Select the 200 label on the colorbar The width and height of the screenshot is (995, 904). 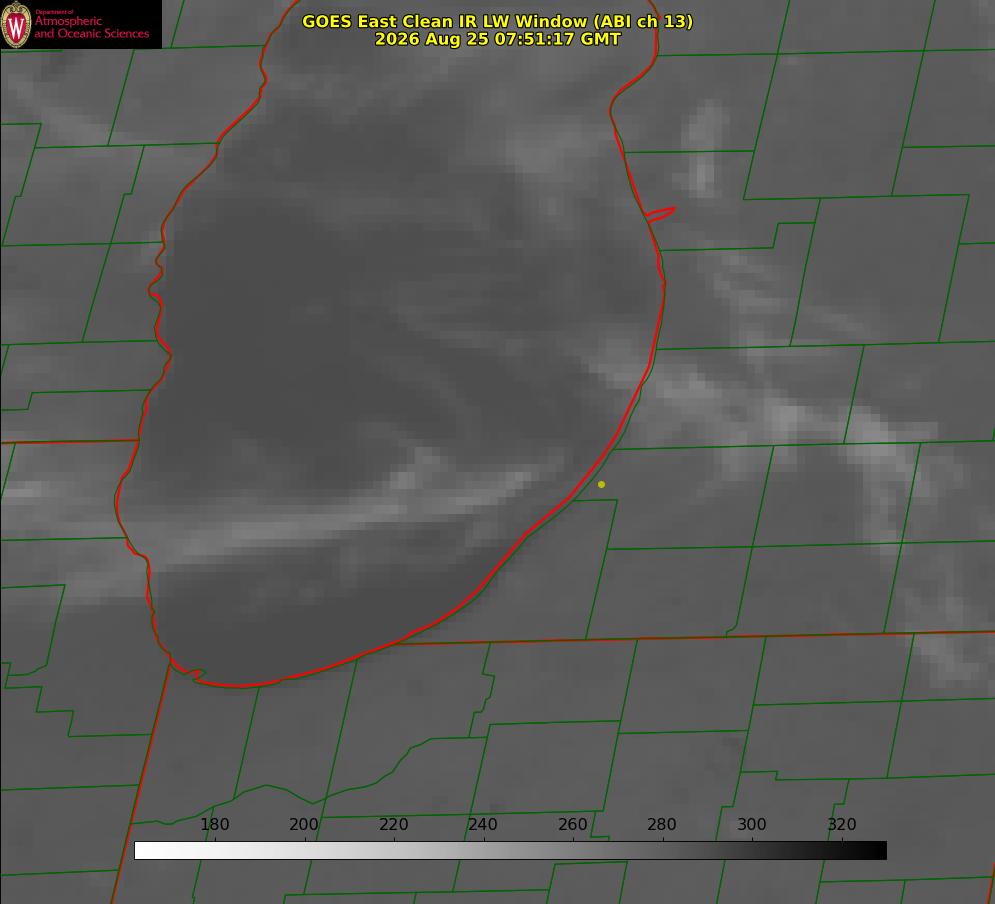(304, 824)
